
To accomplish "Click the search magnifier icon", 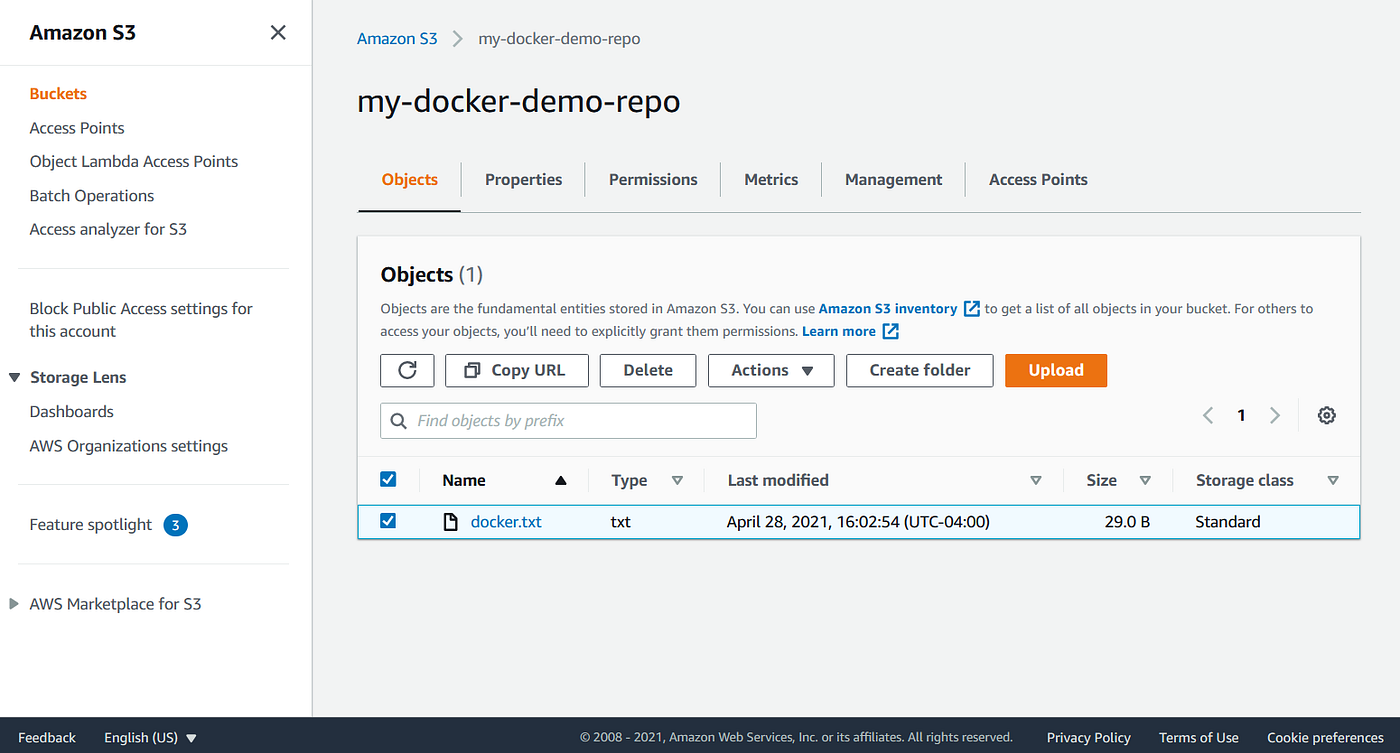I will point(397,420).
